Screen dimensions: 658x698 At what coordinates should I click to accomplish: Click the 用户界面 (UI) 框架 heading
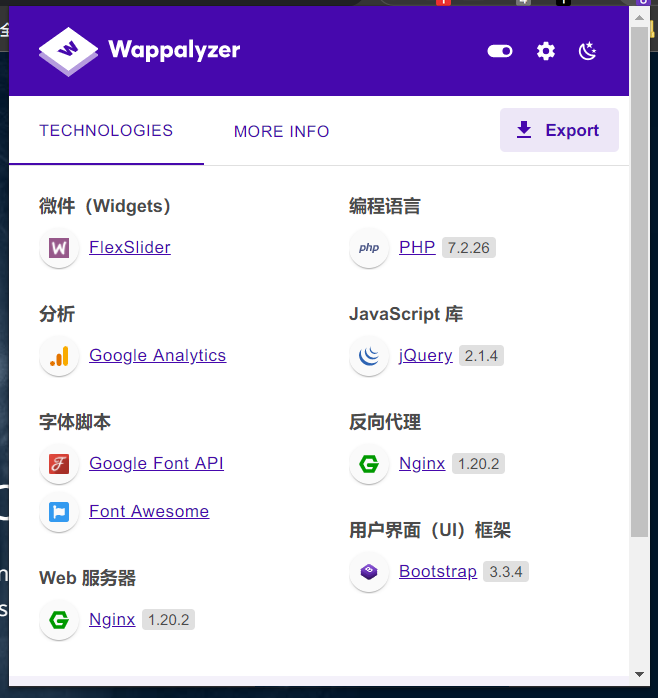click(x=430, y=531)
